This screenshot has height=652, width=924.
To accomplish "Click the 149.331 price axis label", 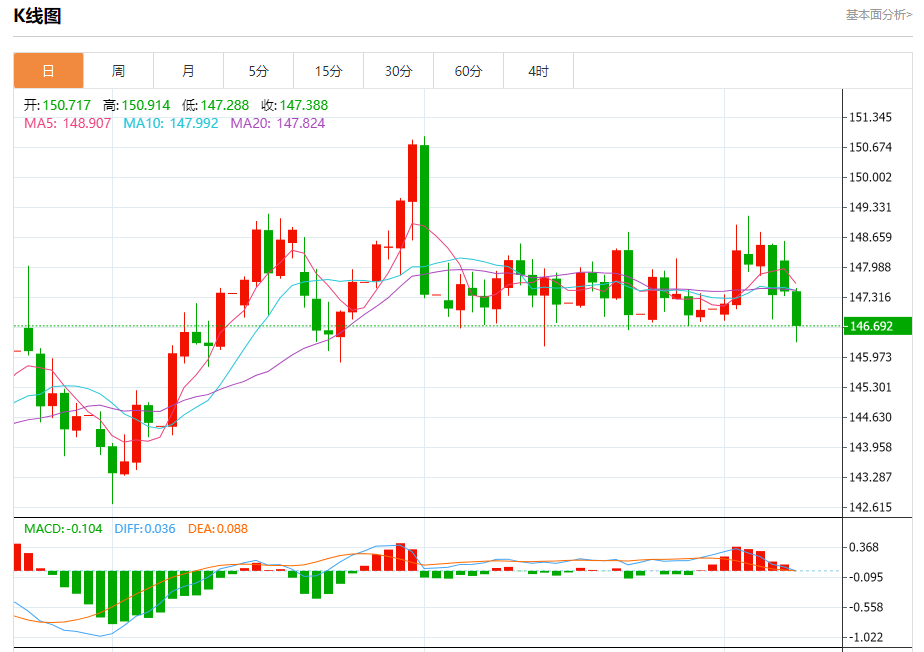I will (x=870, y=208).
